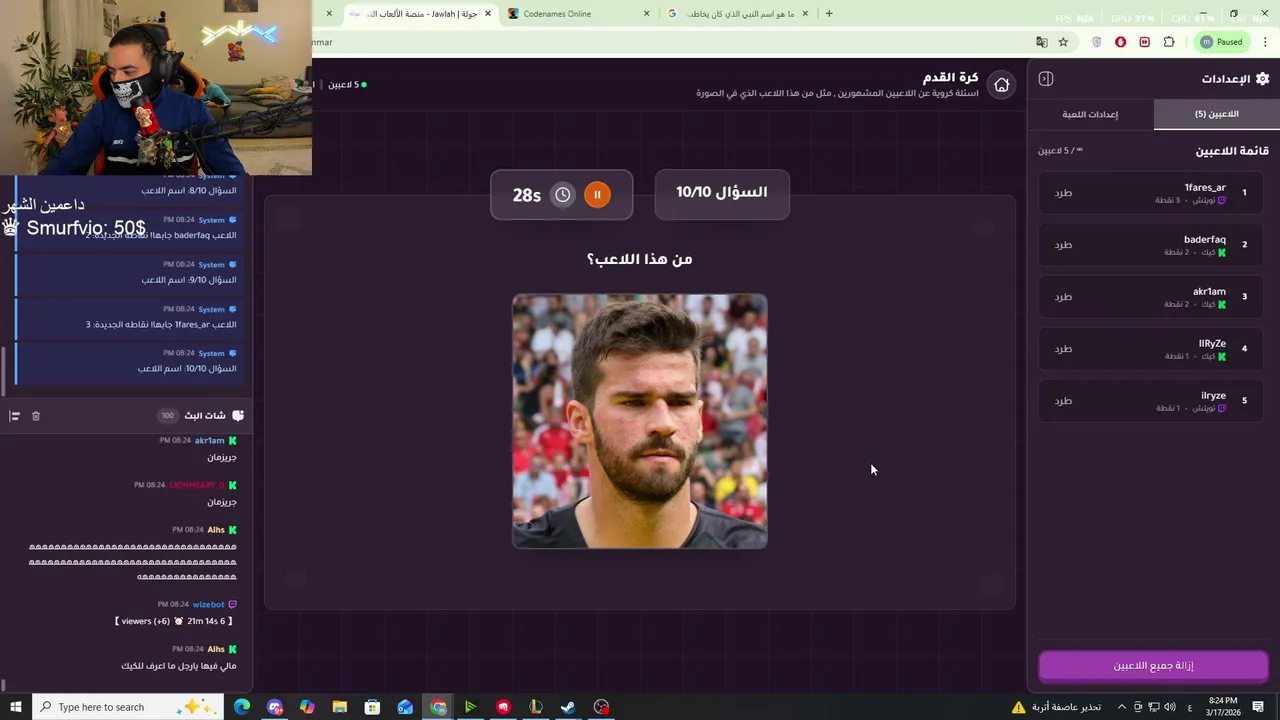The width and height of the screenshot is (1280, 720).
Task: Click the red fast-forward extension icon
Action: pos(1144,42)
